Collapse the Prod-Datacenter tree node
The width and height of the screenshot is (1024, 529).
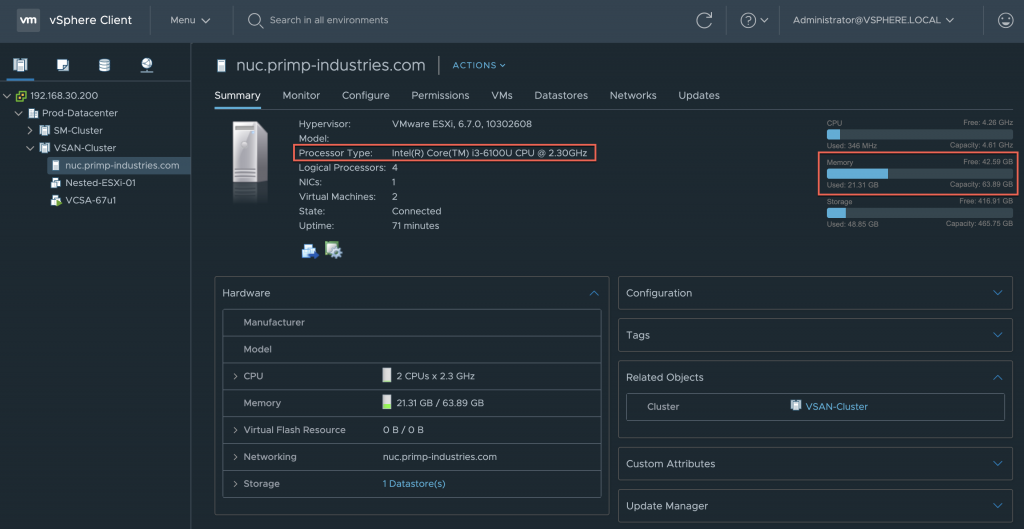(19, 114)
